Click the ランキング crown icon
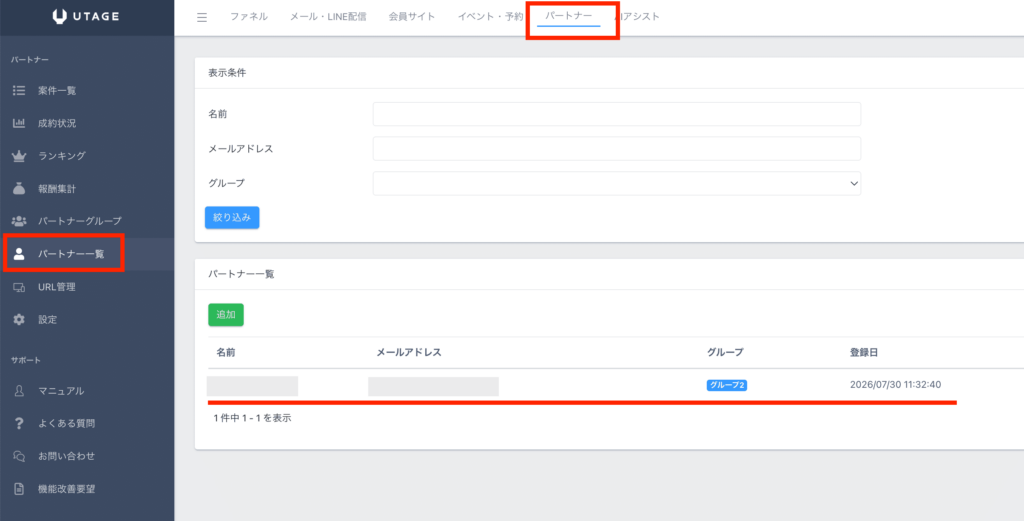The height and width of the screenshot is (521, 1024). [x=19, y=156]
